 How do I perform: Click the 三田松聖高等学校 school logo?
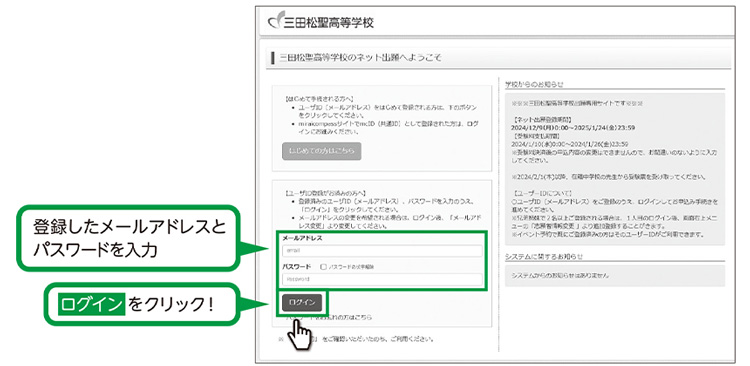click(321, 22)
